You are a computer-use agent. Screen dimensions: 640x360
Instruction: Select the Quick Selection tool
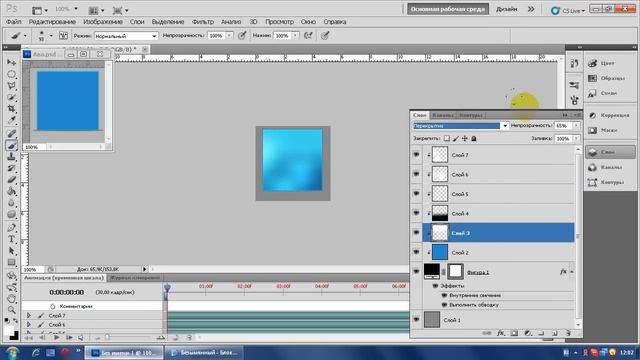tap(11, 98)
